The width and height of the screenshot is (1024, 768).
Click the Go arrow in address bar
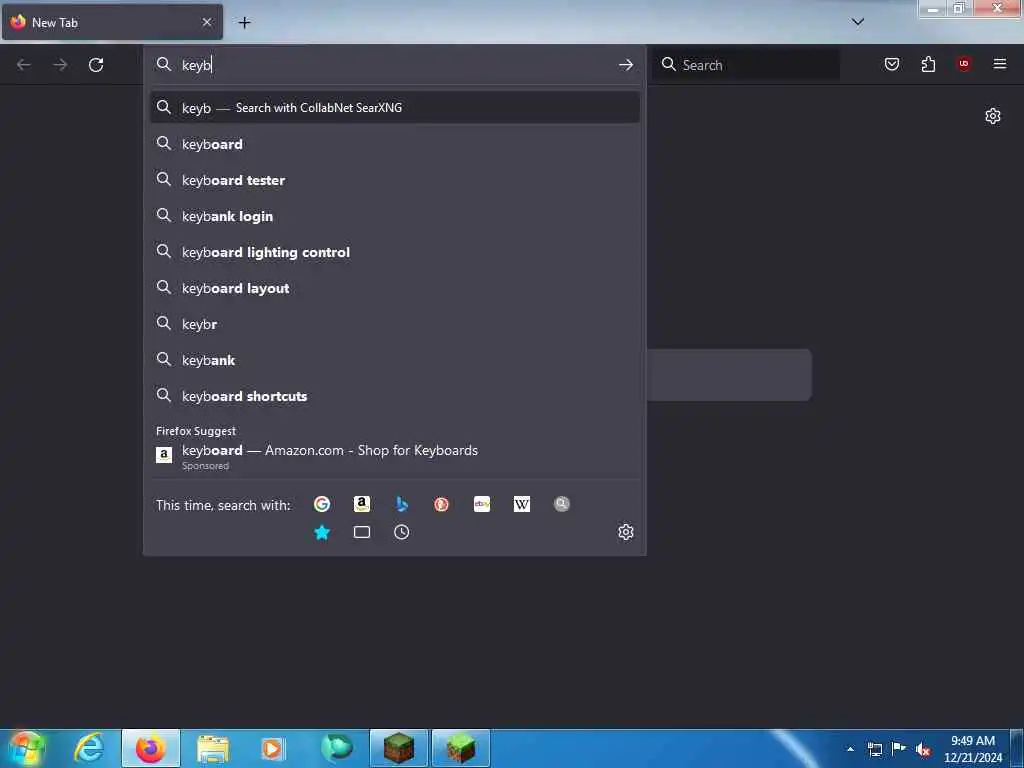point(626,65)
